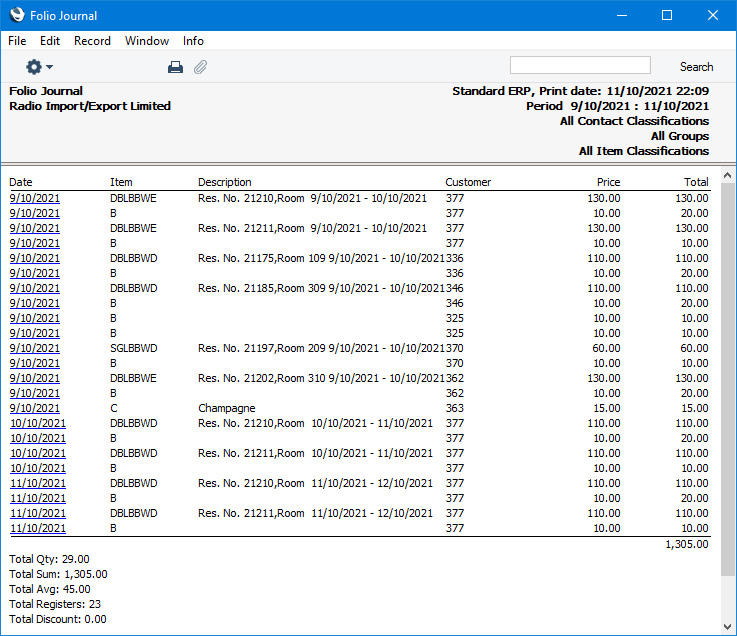The width and height of the screenshot is (737, 636).
Task: Click All Item Classifications header text
Action: point(643,151)
